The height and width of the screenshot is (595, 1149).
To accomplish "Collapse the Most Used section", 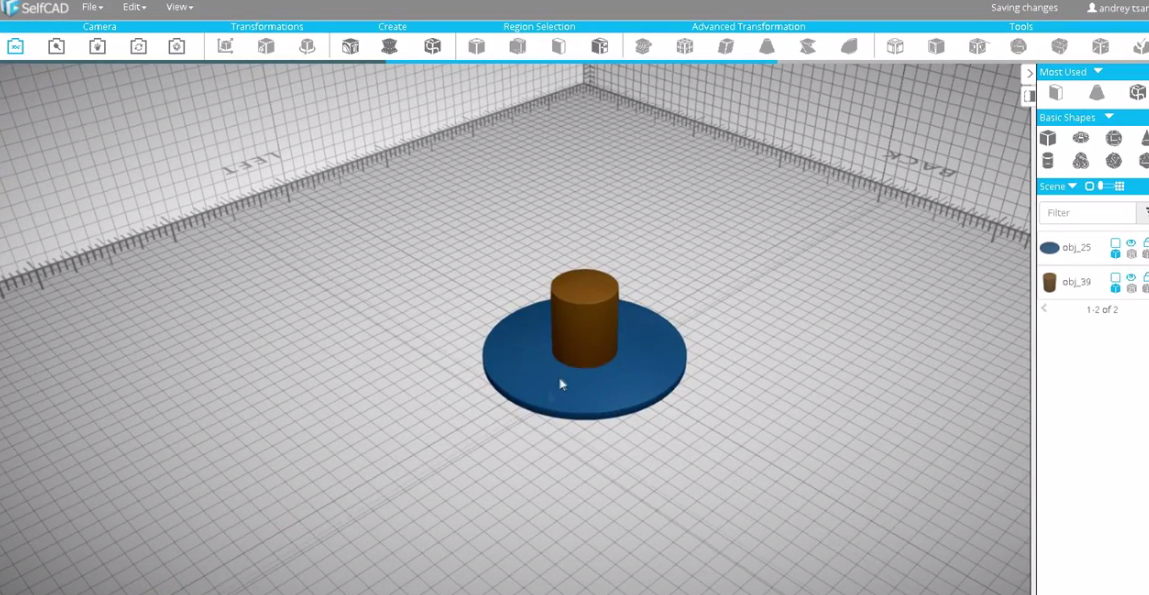I will [1098, 71].
